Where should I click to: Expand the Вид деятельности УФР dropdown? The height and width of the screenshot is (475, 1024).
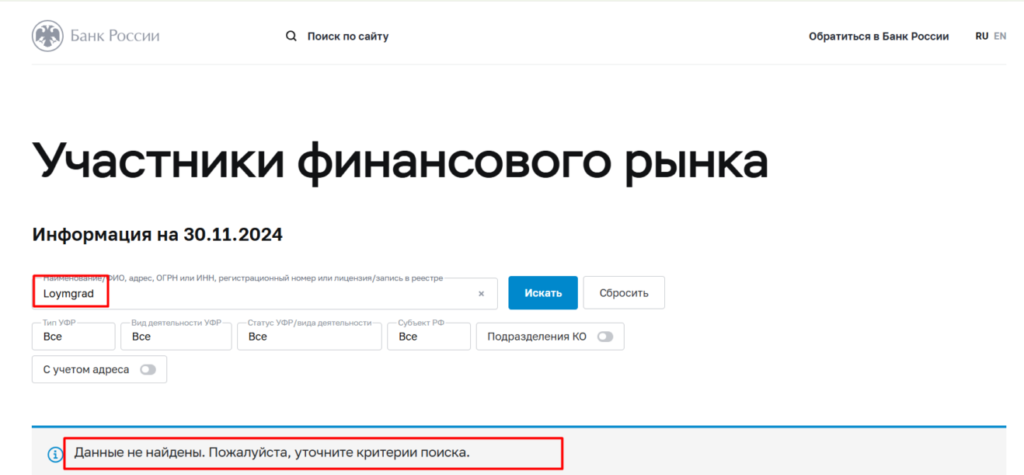pos(176,336)
